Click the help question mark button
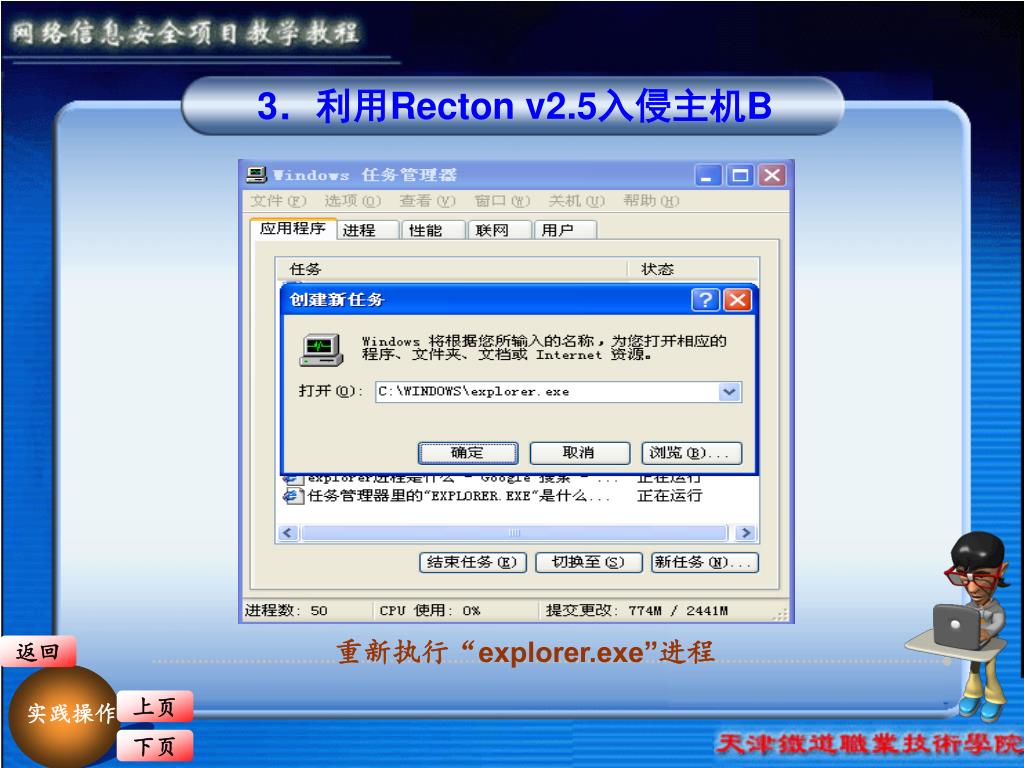This screenshot has height=768, width=1024. click(705, 300)
